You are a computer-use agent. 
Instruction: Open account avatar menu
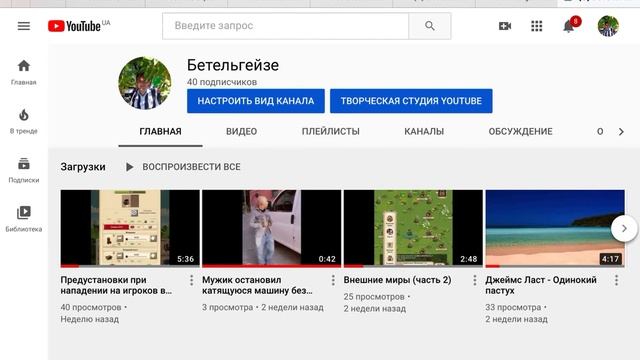[608, 26]
